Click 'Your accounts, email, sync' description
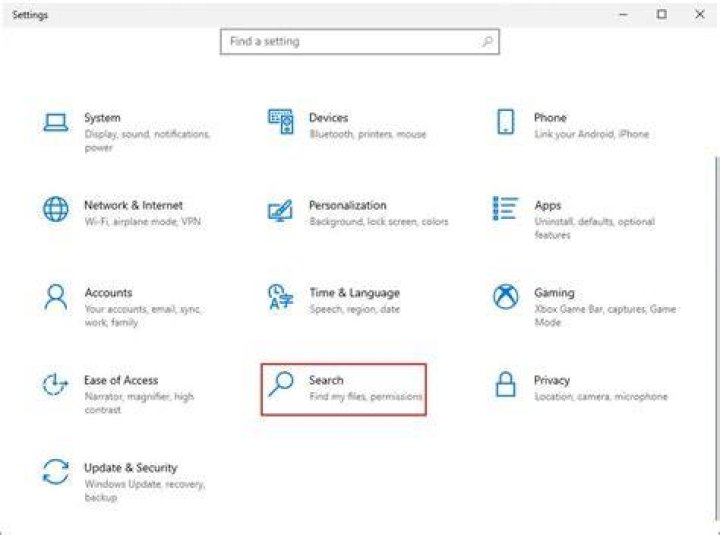The image size is (720, 535). [142, 316]
